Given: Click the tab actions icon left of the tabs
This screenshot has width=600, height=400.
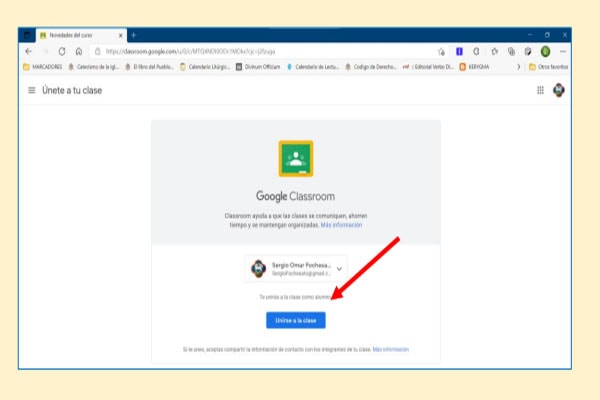Looking at the screenshot, I should [x=27, y=35].
